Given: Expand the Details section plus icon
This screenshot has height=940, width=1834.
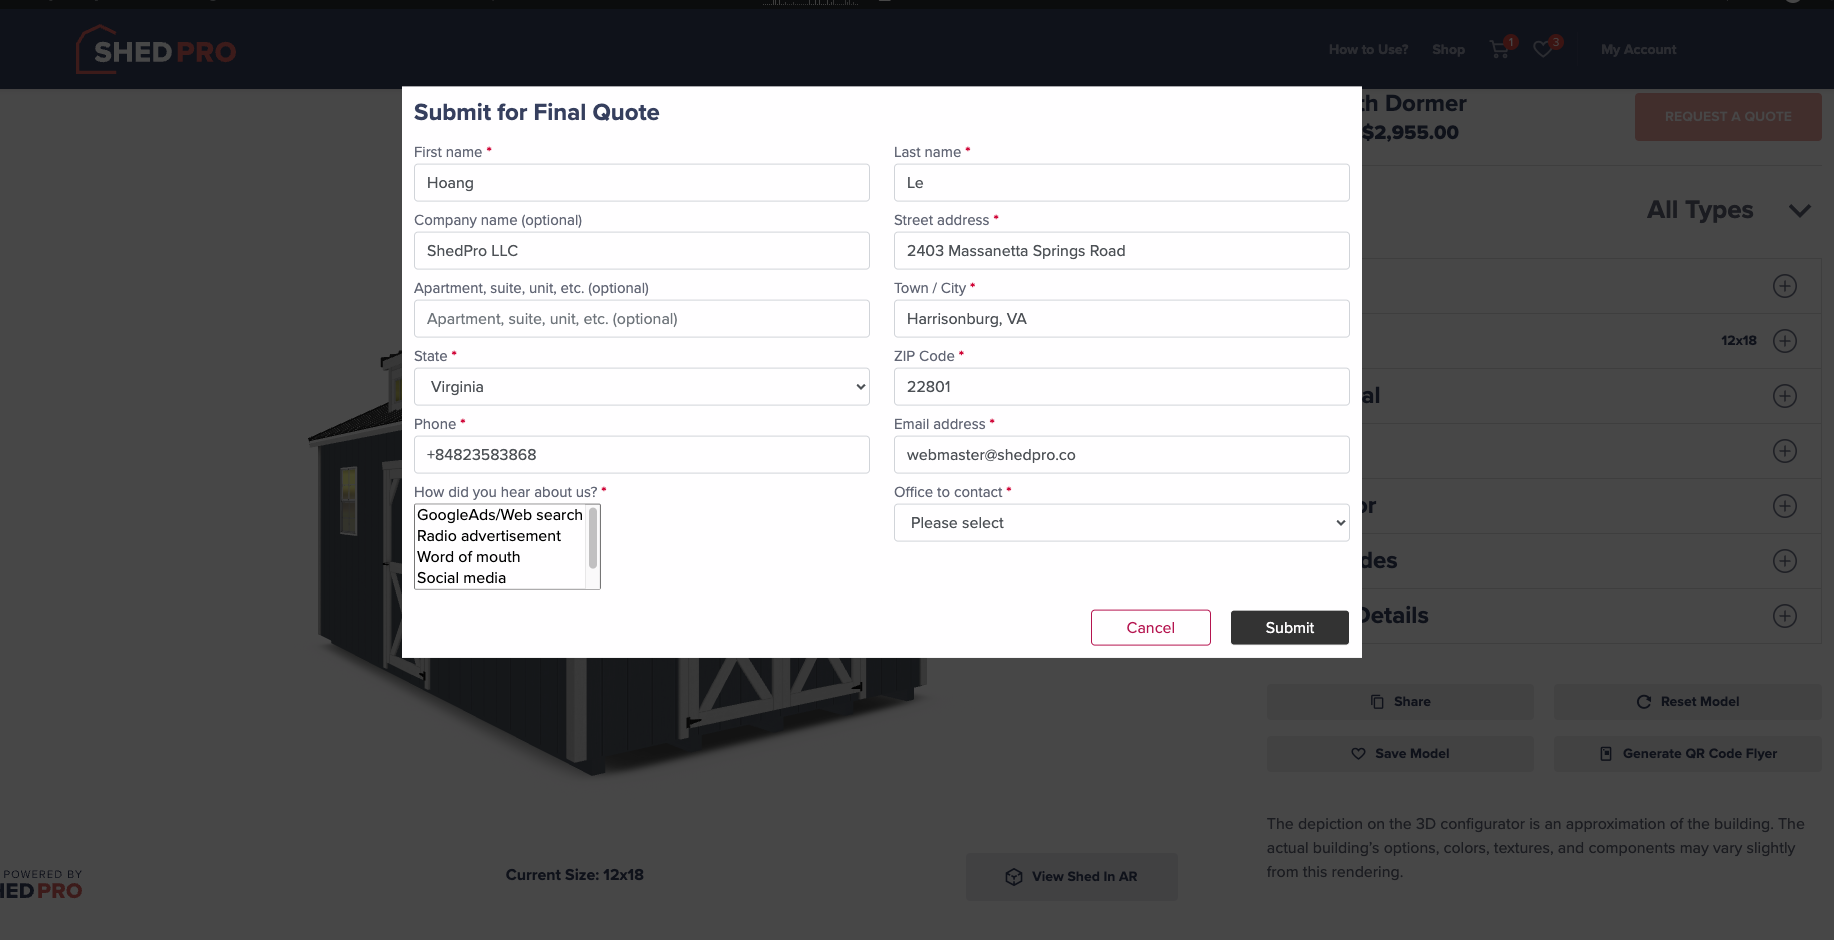Looking at the screenshot, I should point(1785,616).
